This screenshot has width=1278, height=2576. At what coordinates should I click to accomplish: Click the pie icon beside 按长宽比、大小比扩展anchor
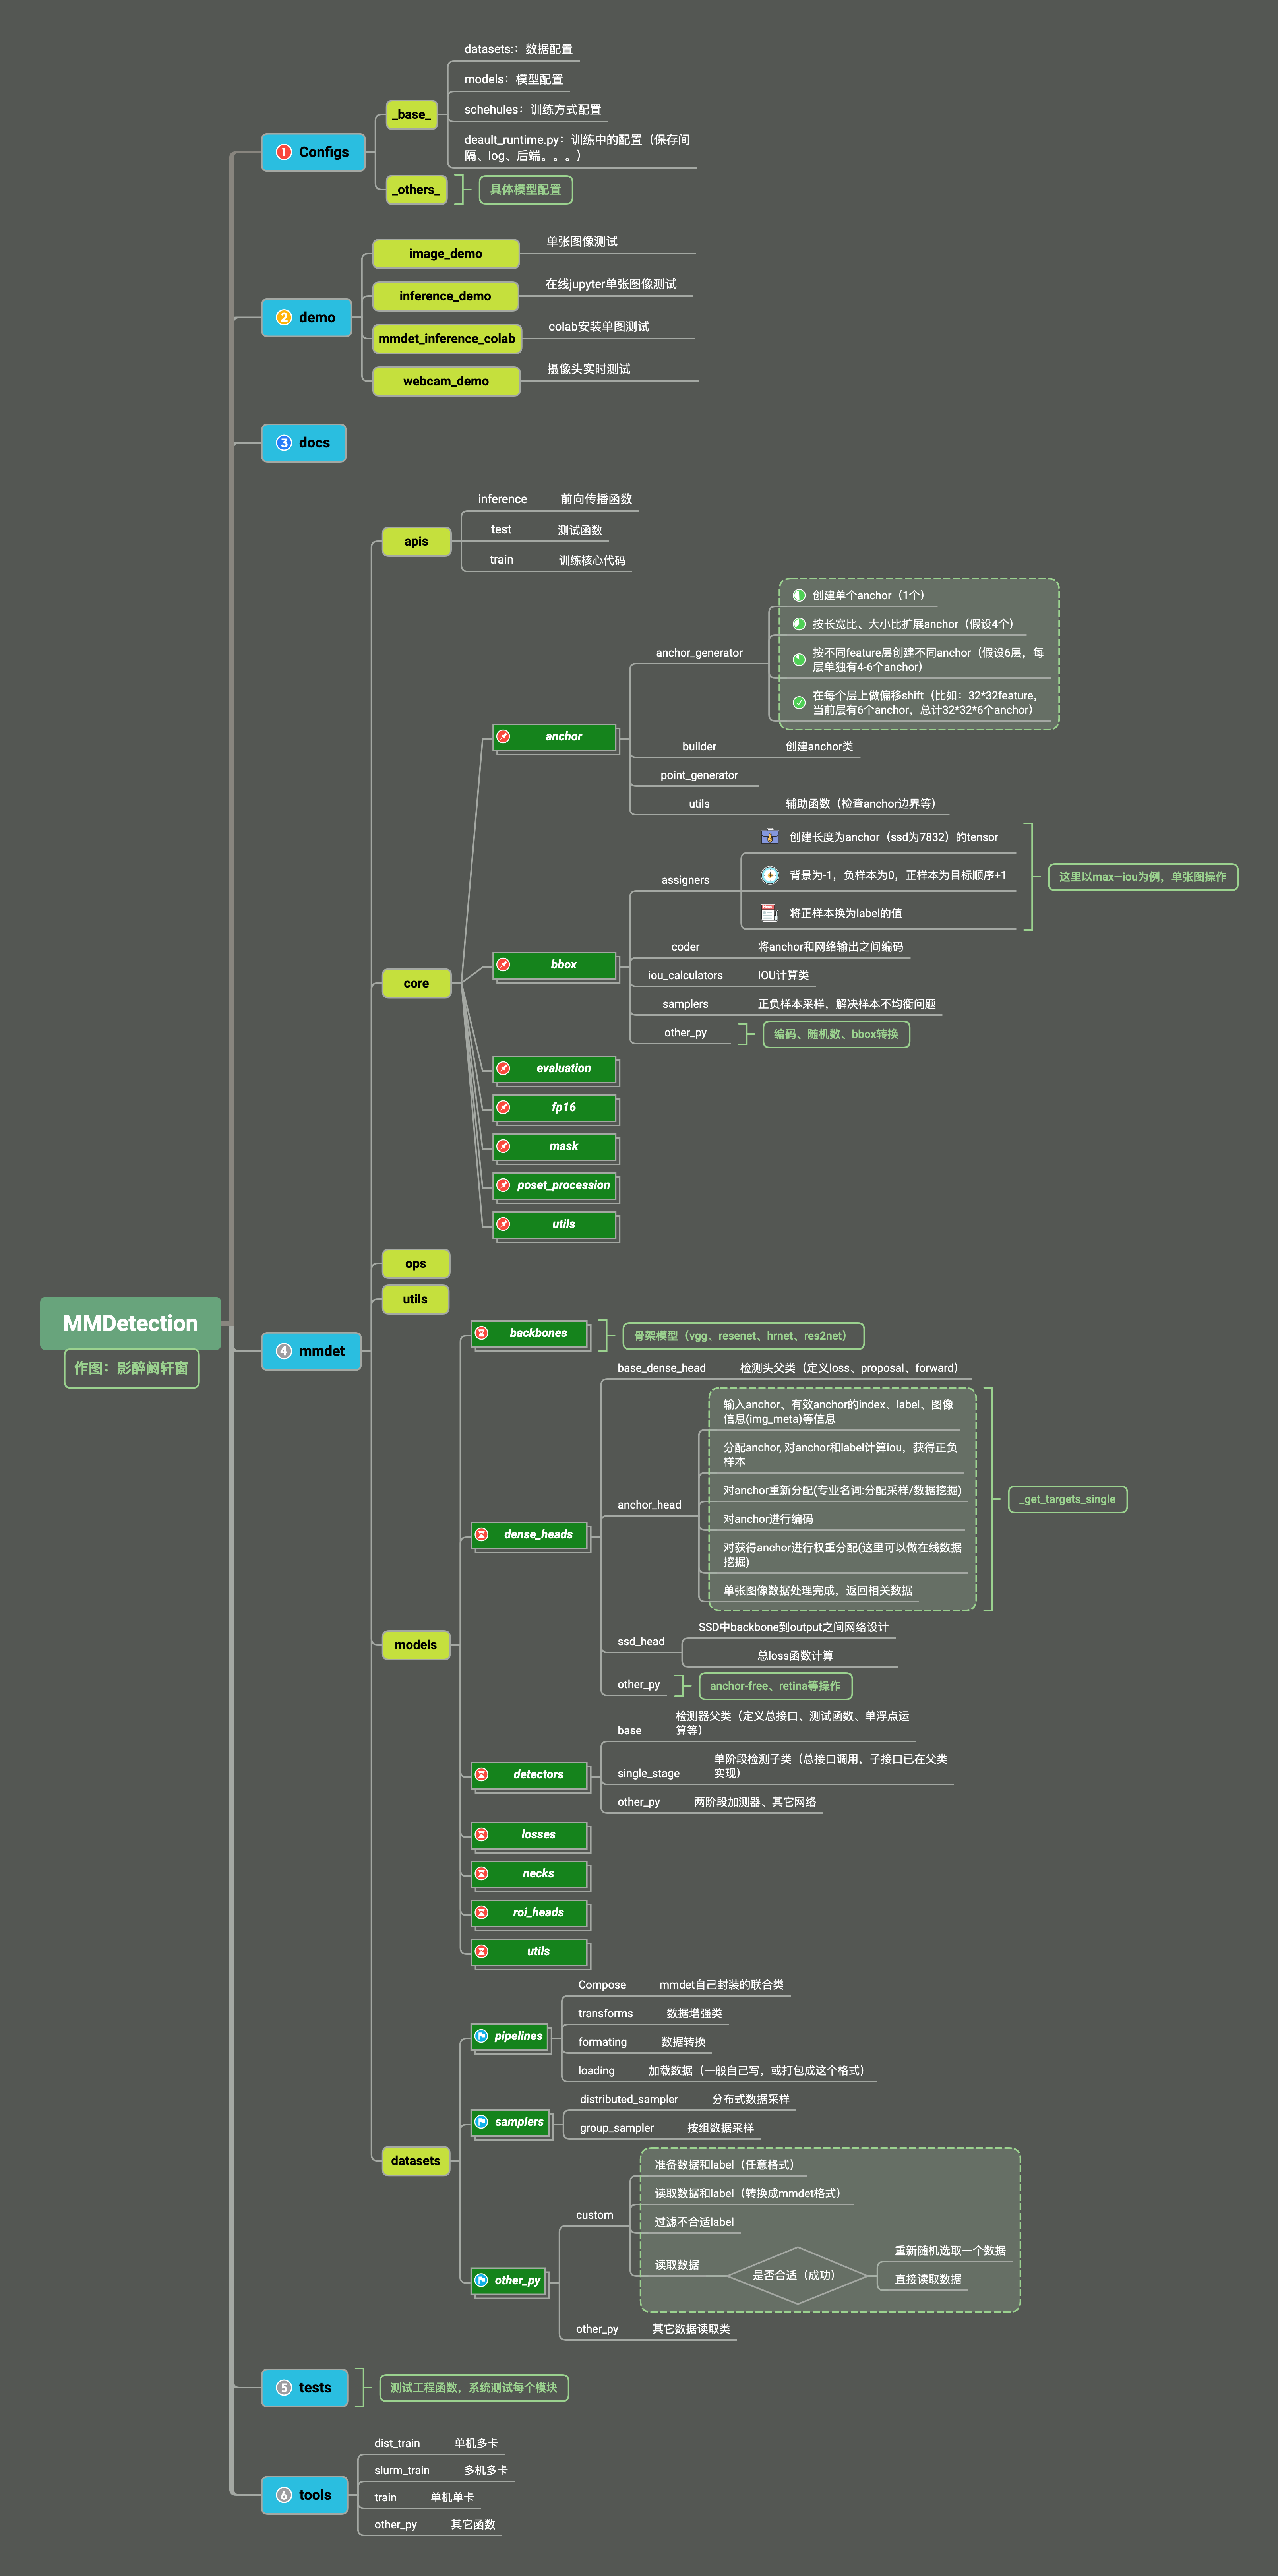point(799,624)
